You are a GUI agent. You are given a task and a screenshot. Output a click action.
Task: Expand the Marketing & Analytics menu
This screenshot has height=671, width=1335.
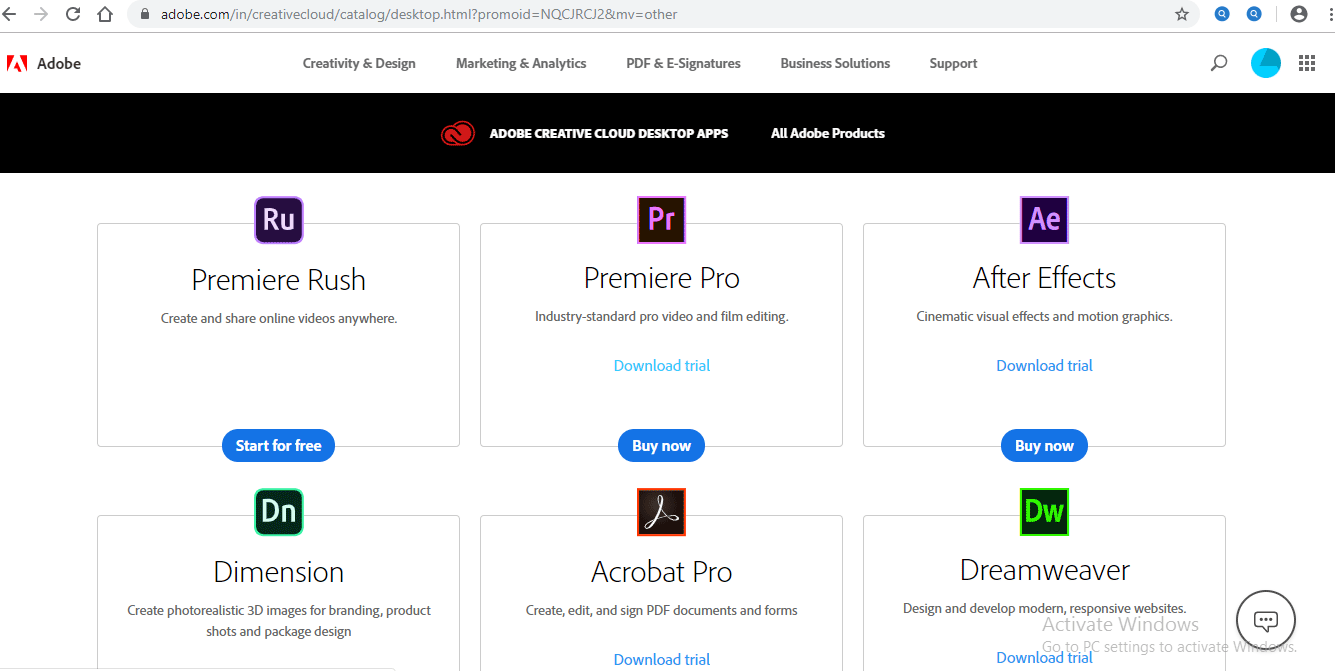pyautogui.click(x=521, y=63)
